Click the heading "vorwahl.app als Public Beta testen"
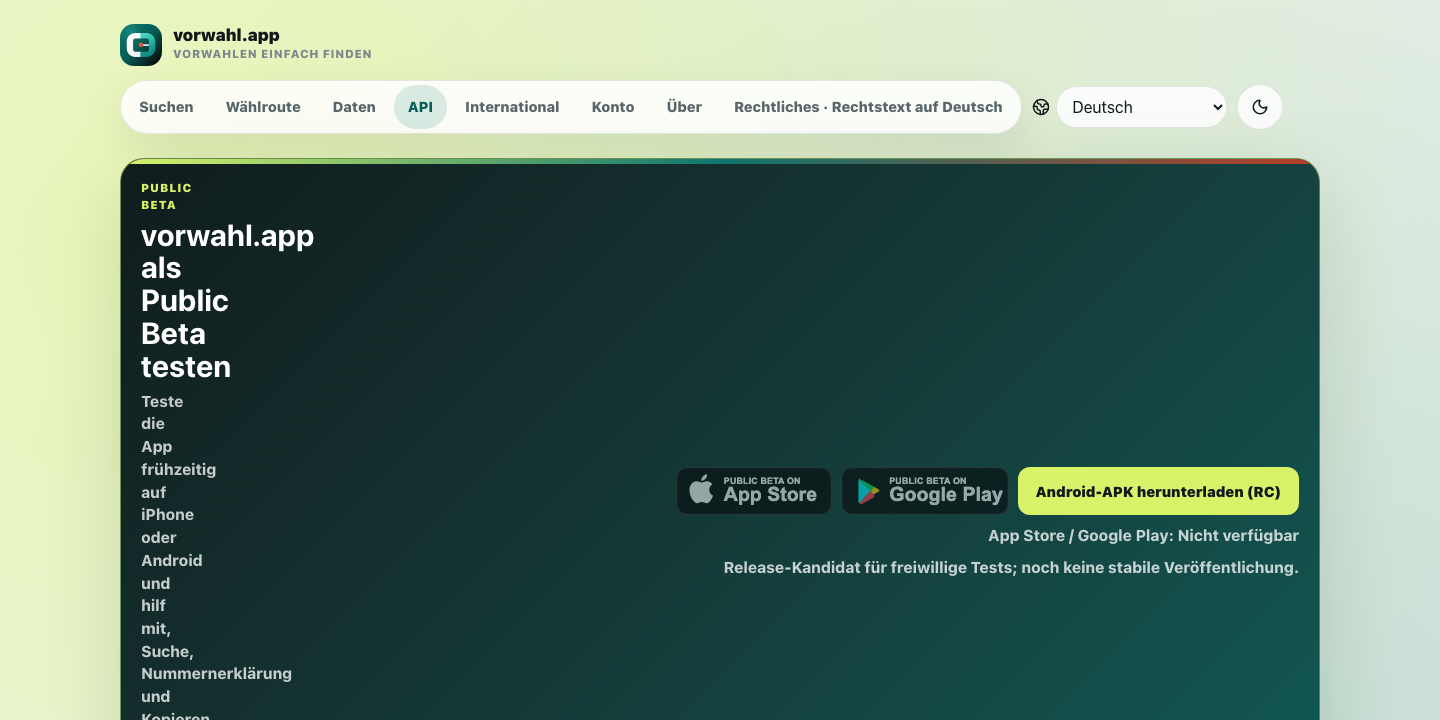 pyautogui.click(x=227, y=301)
